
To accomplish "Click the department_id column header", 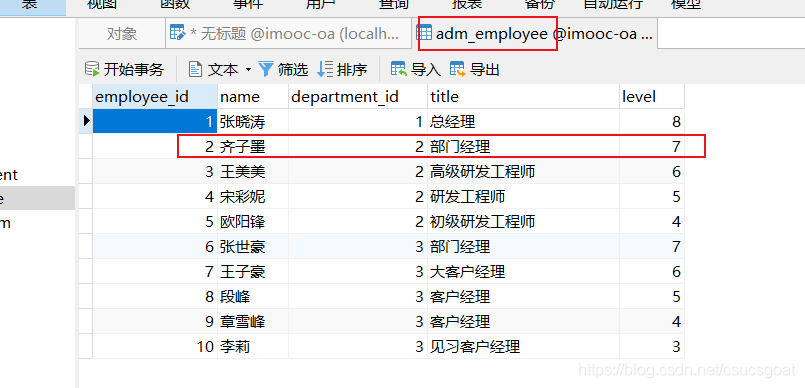I will 358,96.
